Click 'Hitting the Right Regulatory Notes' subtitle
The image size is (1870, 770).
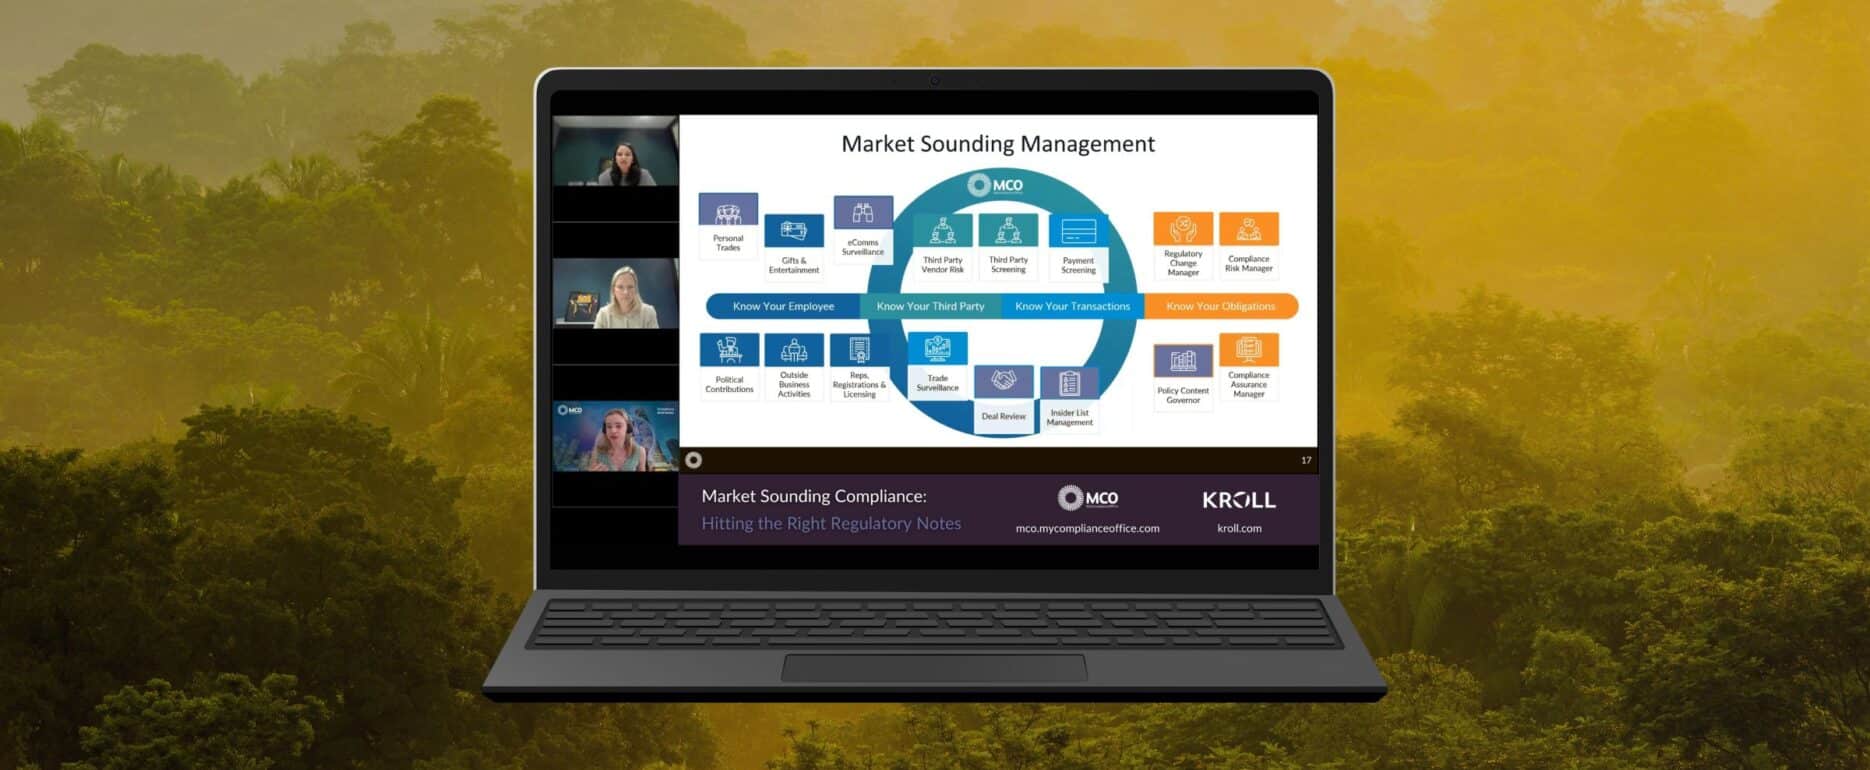pos(831,523)
